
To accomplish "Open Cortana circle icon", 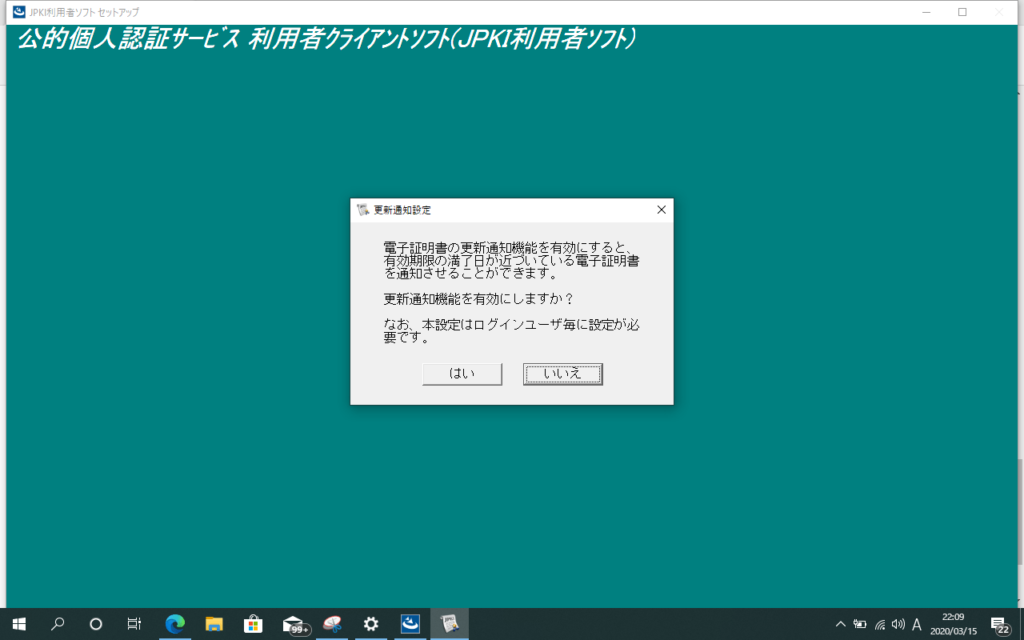I will point(95,624).
